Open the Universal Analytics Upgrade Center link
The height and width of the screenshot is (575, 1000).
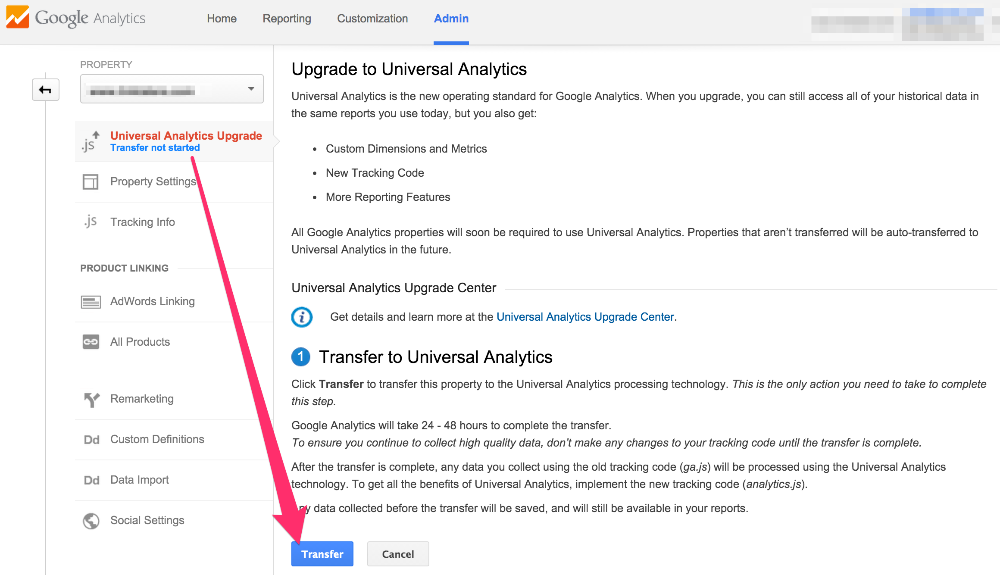[x=585, y=317]
